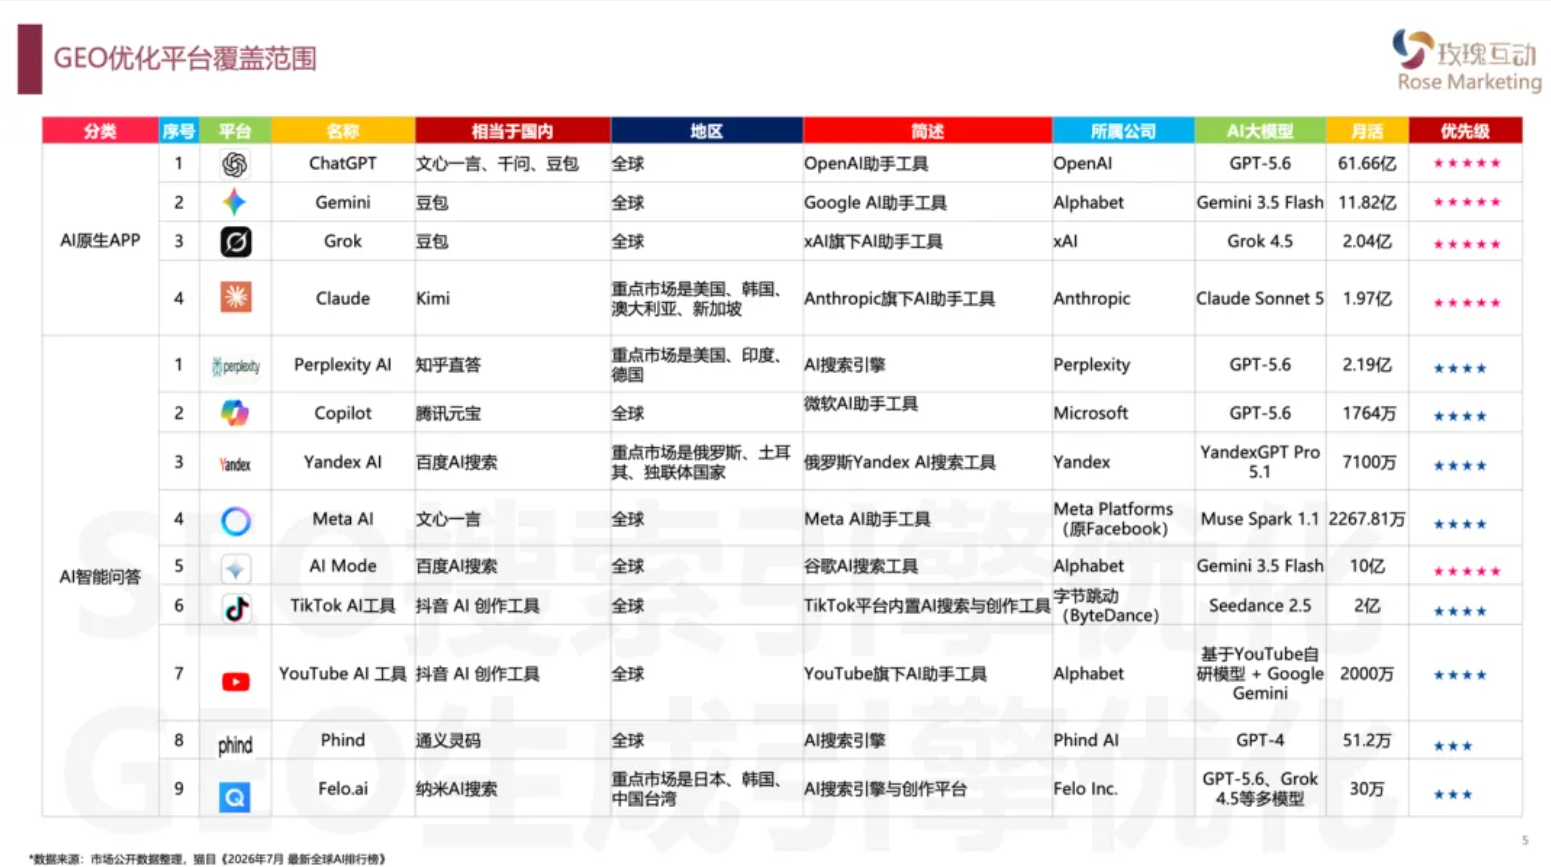Click the 数据来源 footnote text
The width and height of the screenshot is (1551, 867).
206,858
